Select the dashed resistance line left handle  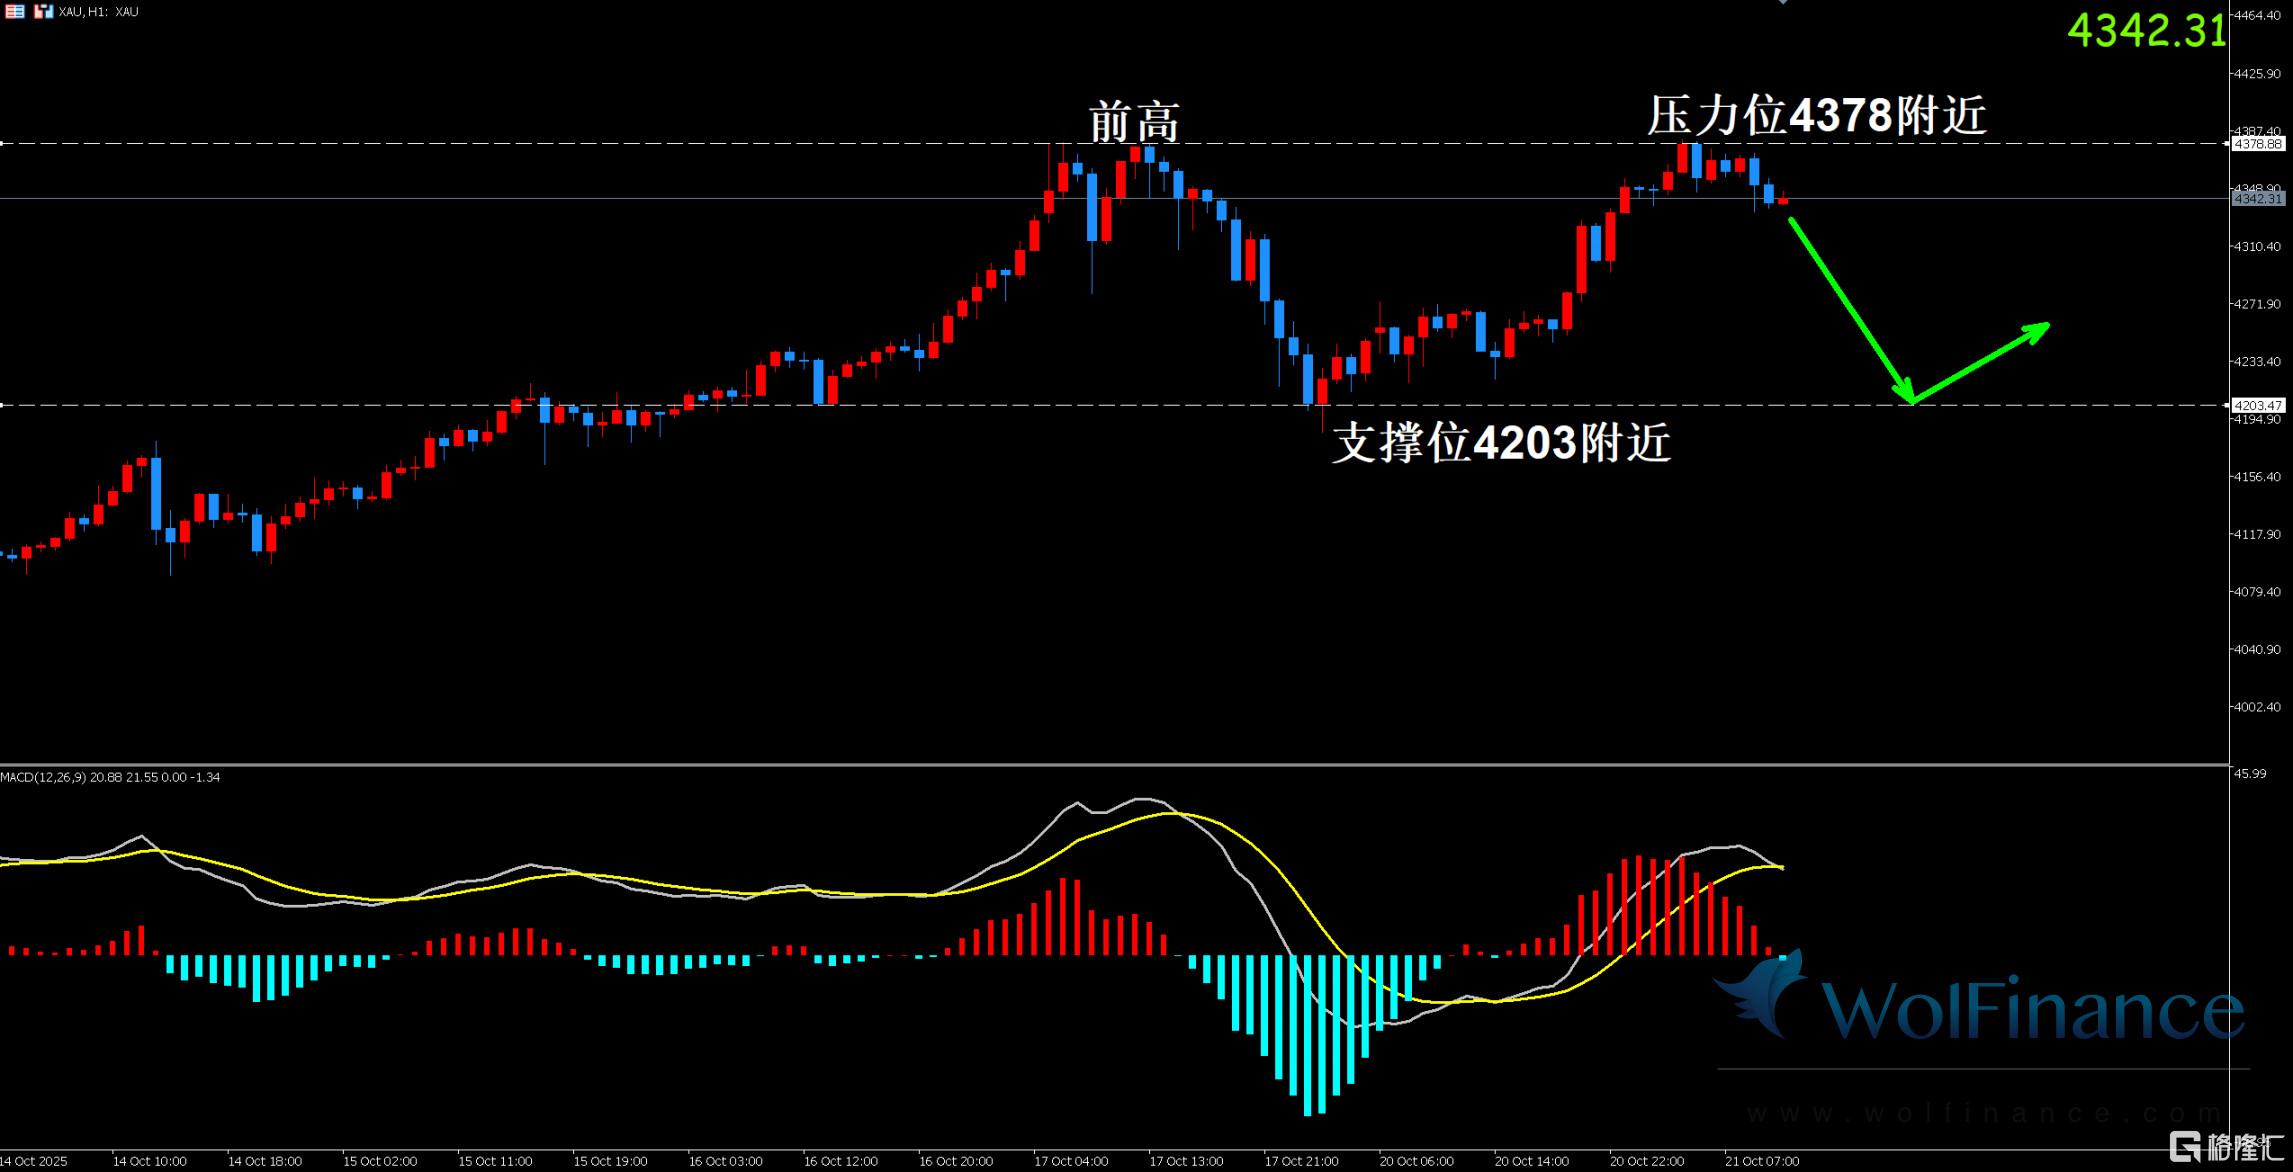pyautogui.click(x=3, y=144)
